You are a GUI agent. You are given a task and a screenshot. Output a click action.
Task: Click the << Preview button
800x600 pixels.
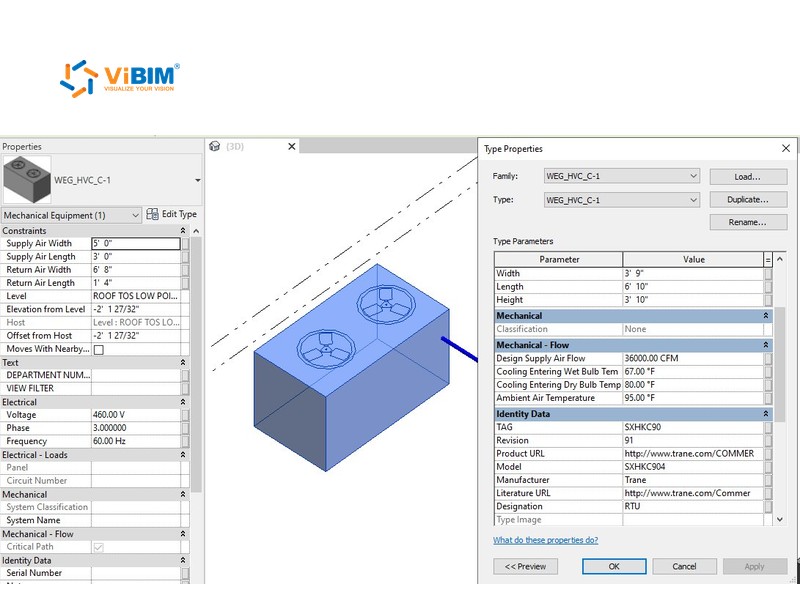(525, 566)
